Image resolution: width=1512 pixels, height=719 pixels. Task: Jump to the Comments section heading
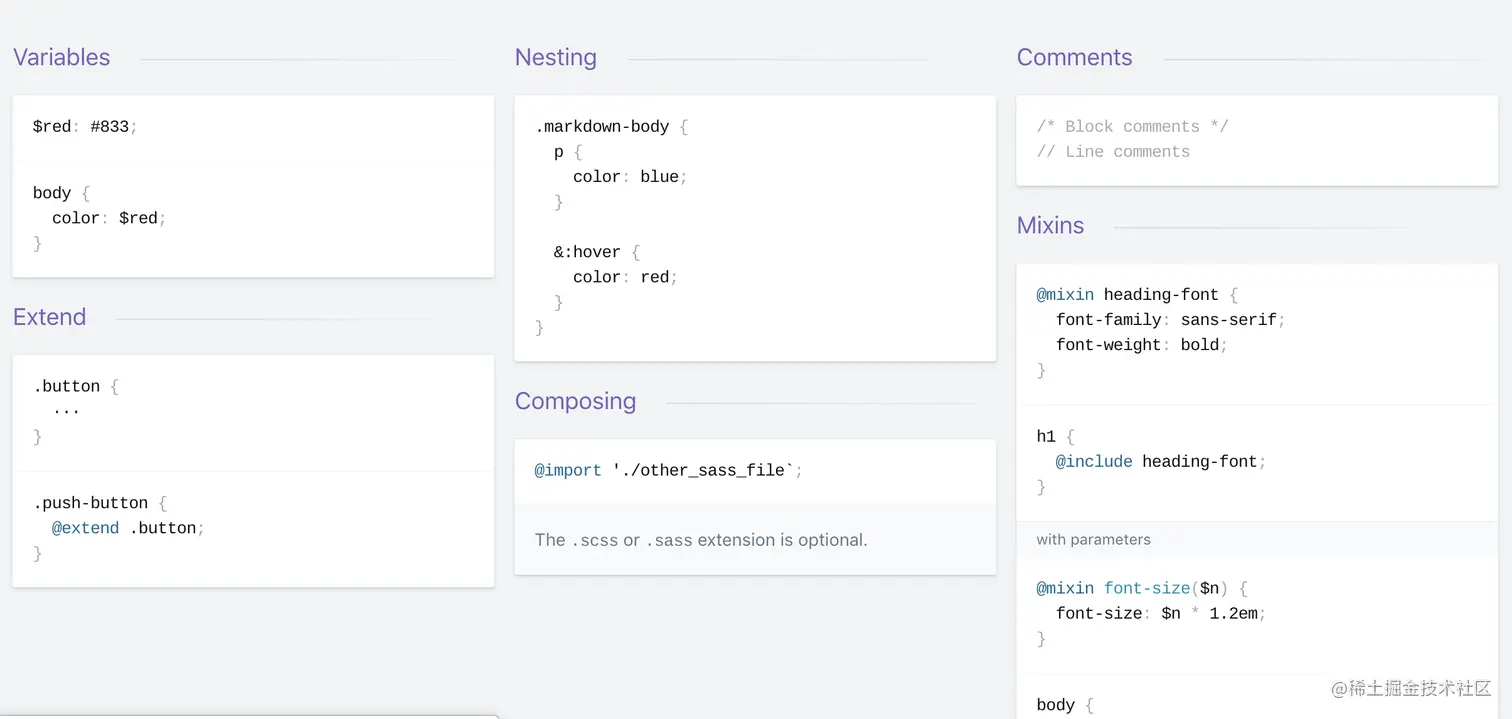point(1074,58)
